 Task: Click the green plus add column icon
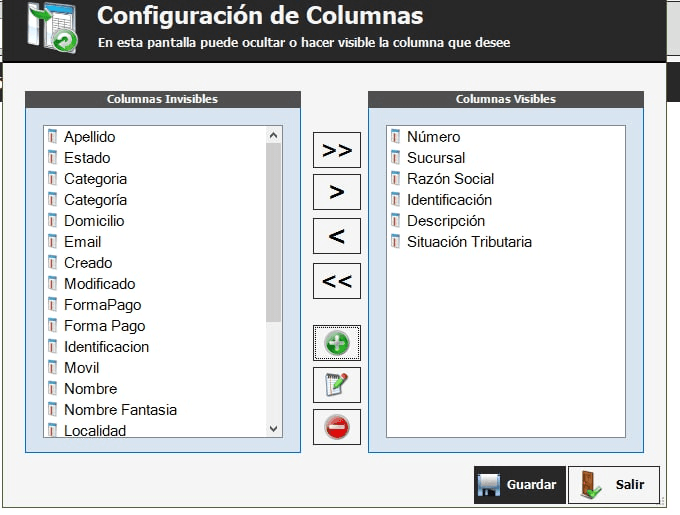(337, 344)
